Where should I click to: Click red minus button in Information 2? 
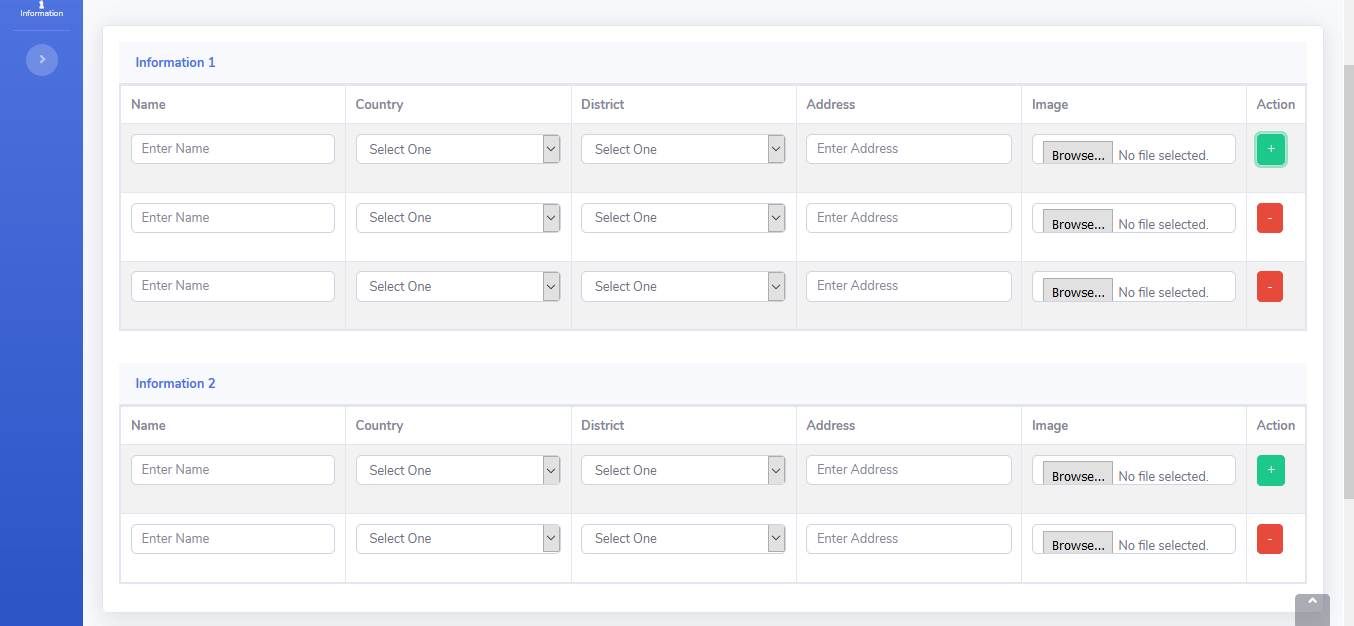[x=1269, y=539]
